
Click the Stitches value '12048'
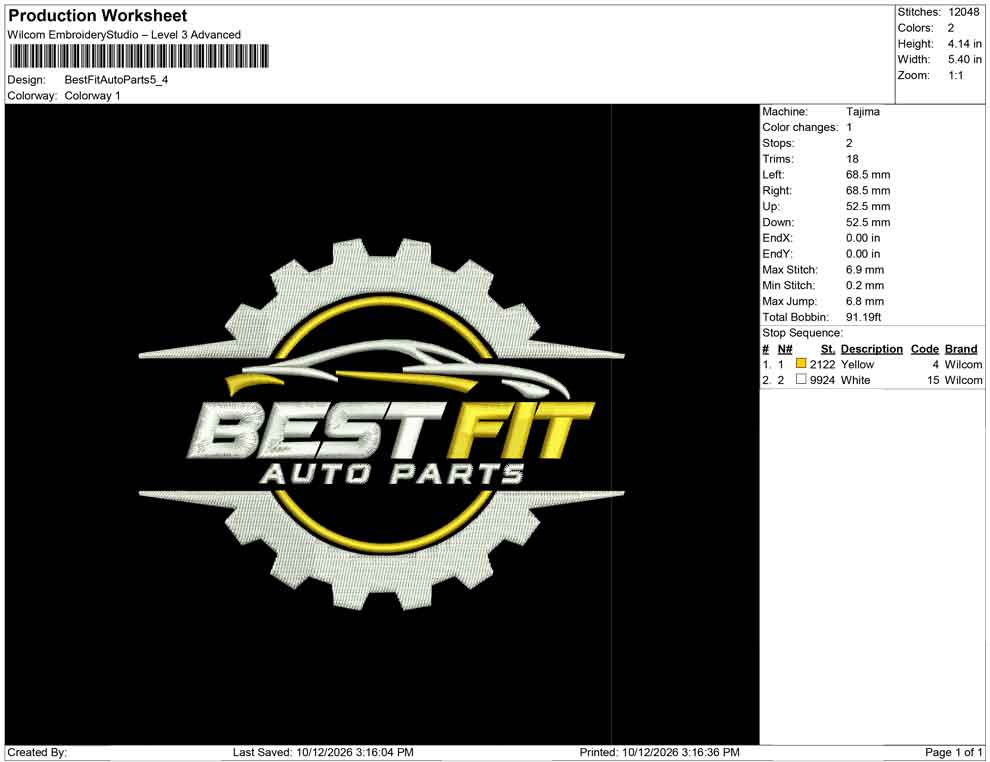tap(963, 12)
